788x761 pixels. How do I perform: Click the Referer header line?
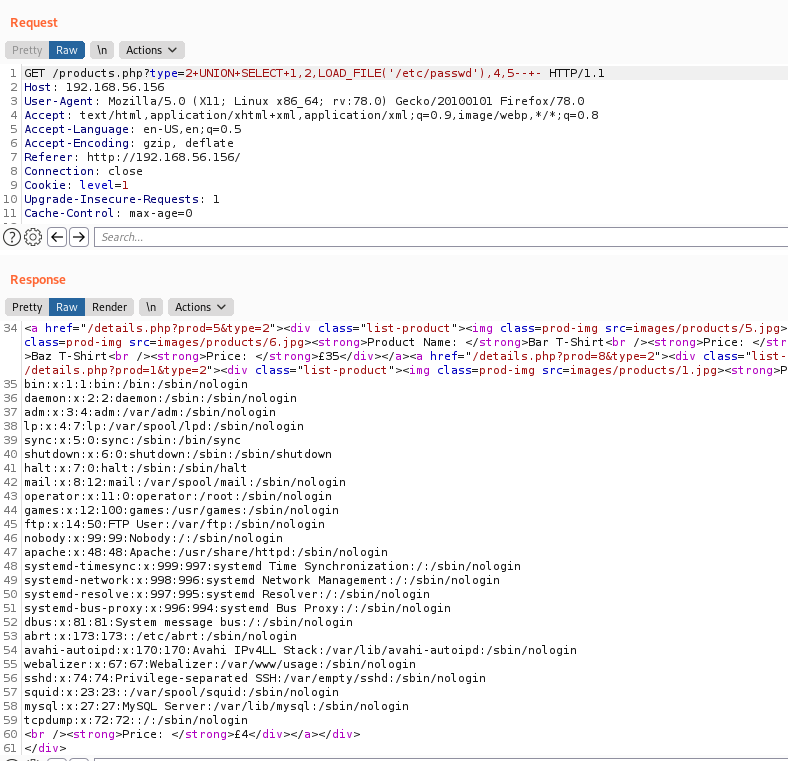tap(132, 157)
